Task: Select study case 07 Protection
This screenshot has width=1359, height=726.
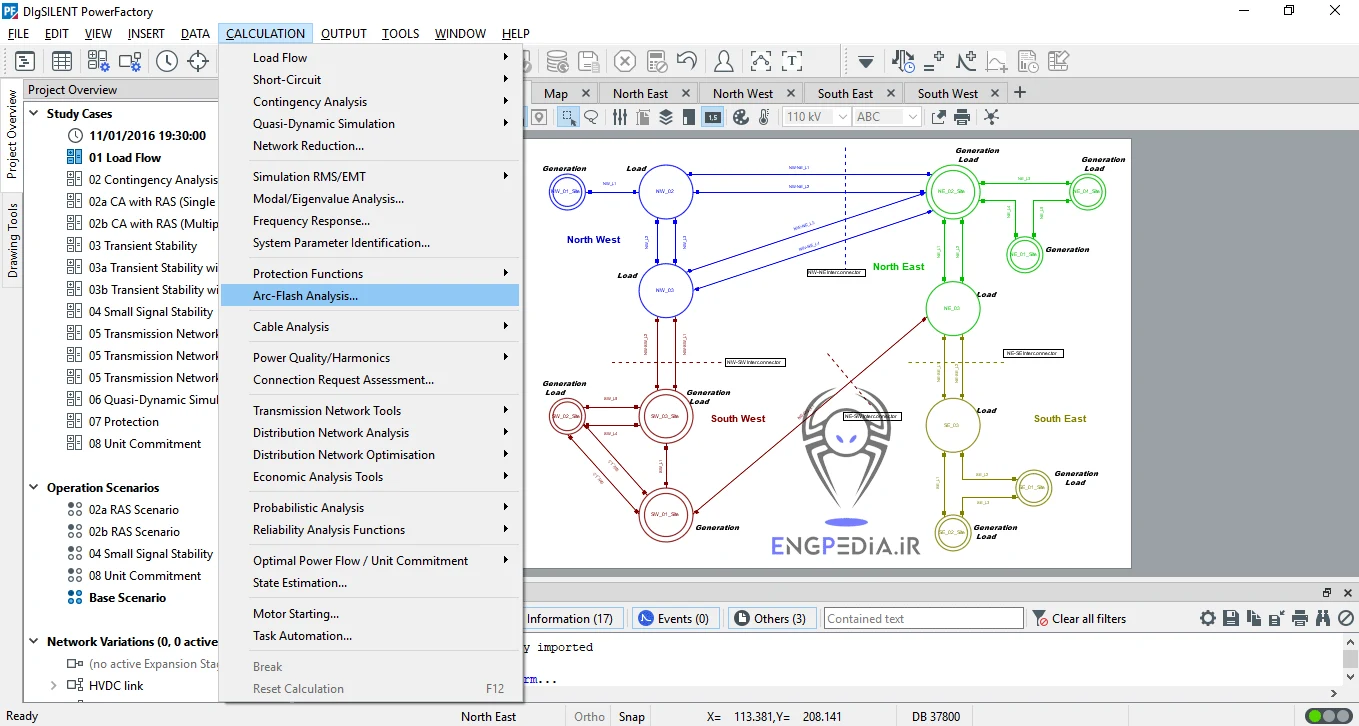Action: tap(123, 422)
